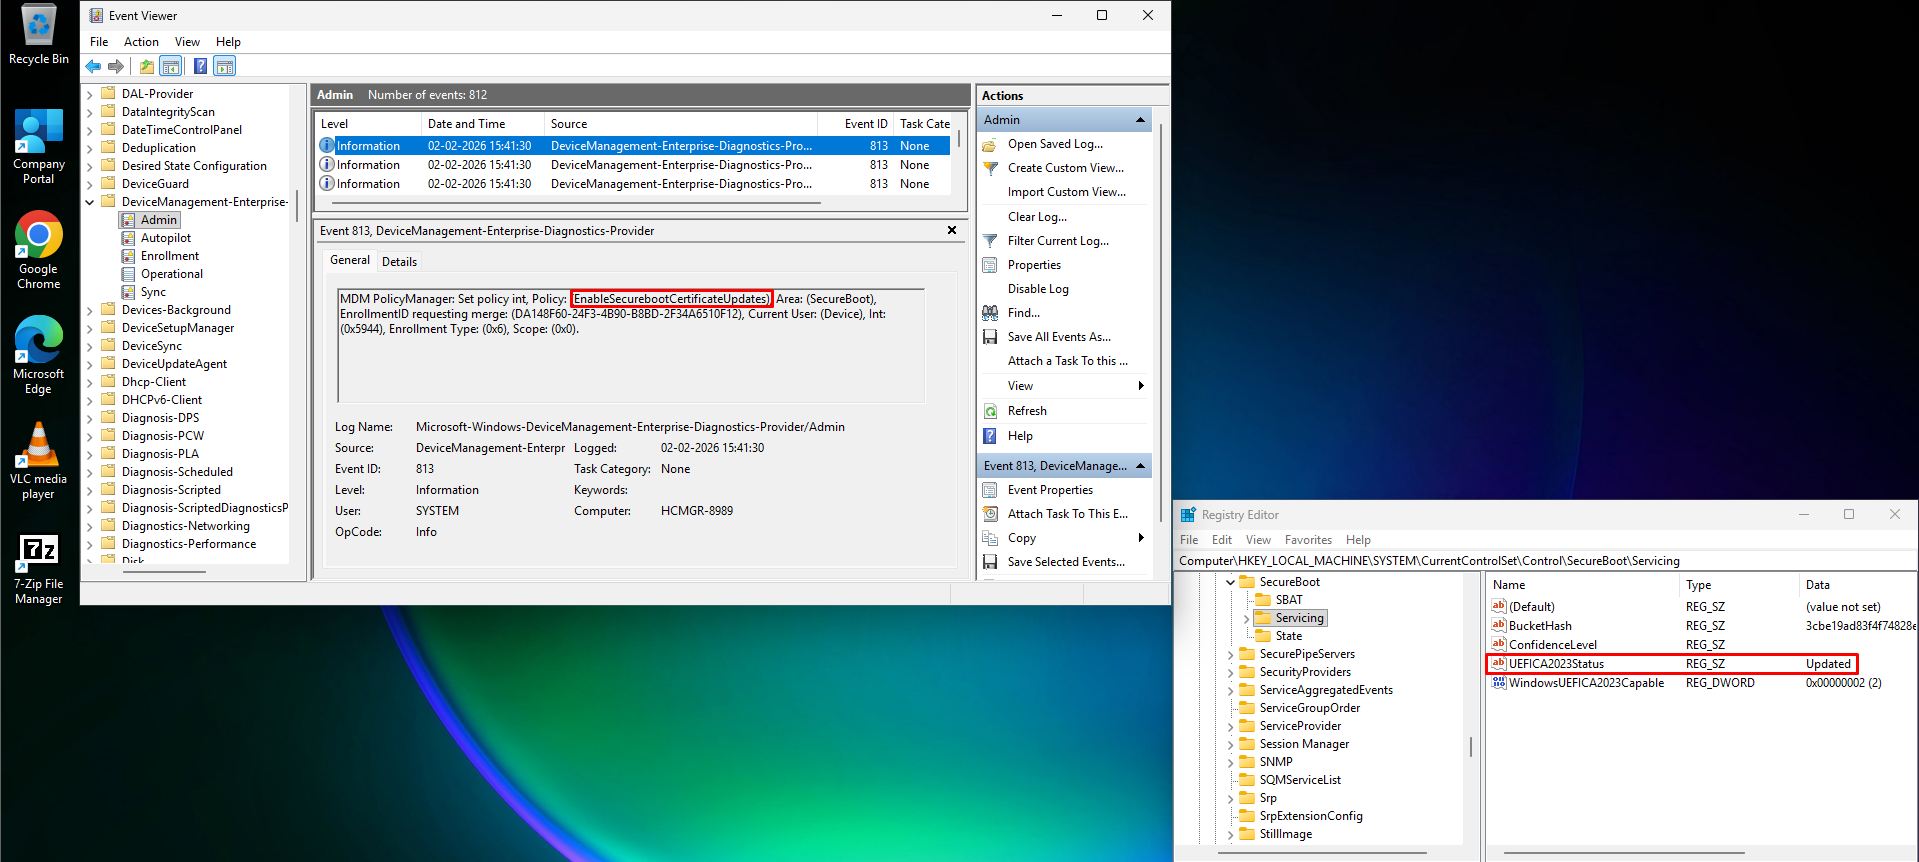Toggle the Show/Hide Console Tree toolbar icon
This screenshot has height=862, width=1919.
[x=171, y=66]
